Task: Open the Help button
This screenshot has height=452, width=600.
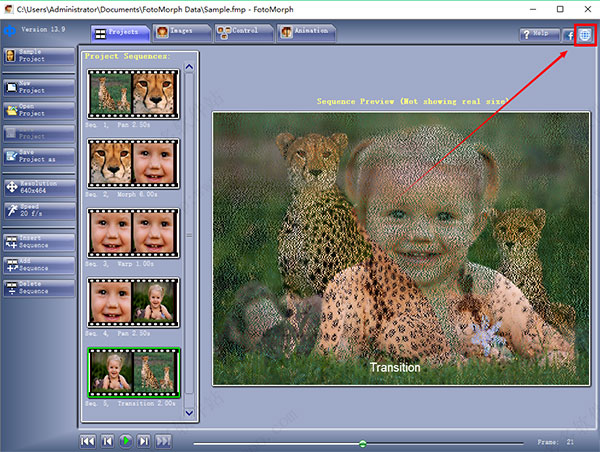Action: pos(540,34)
